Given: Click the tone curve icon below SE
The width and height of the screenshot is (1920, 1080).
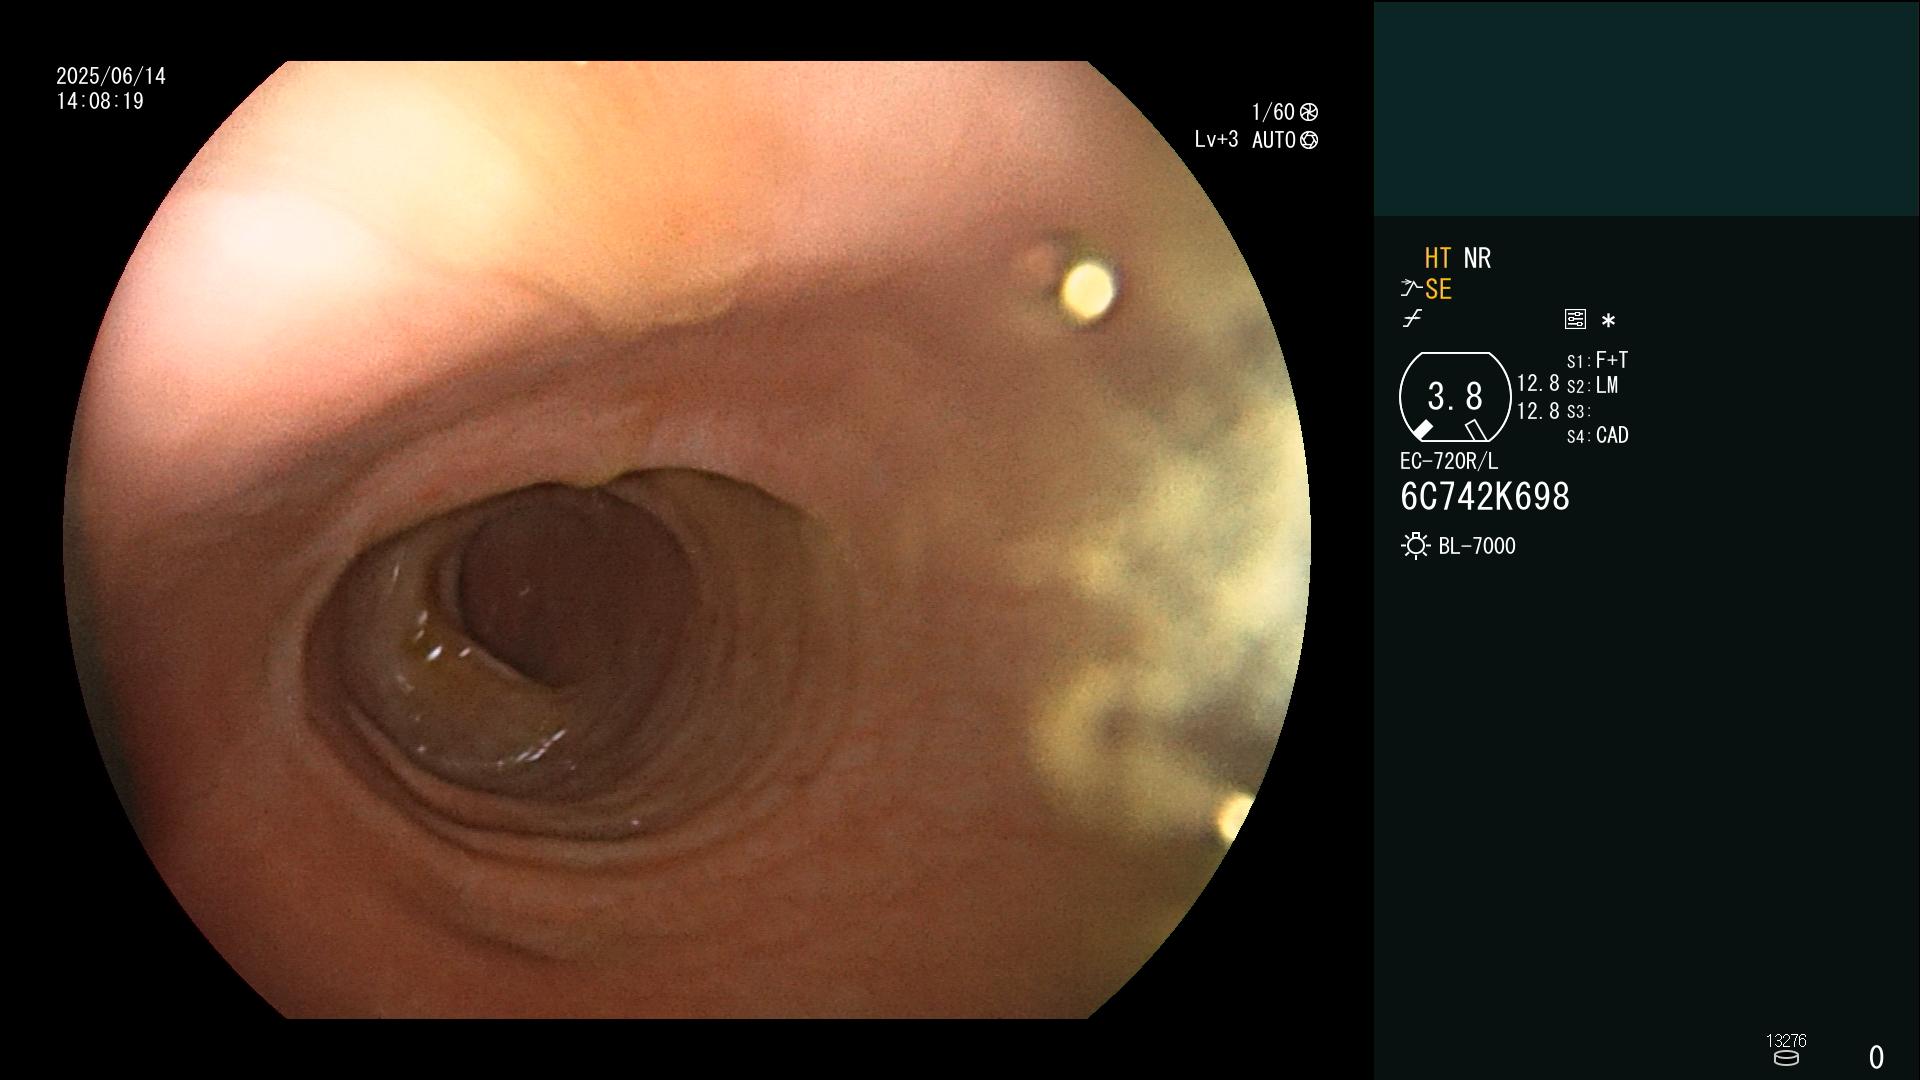Looking at the screenshot, I should point(1412,319).
